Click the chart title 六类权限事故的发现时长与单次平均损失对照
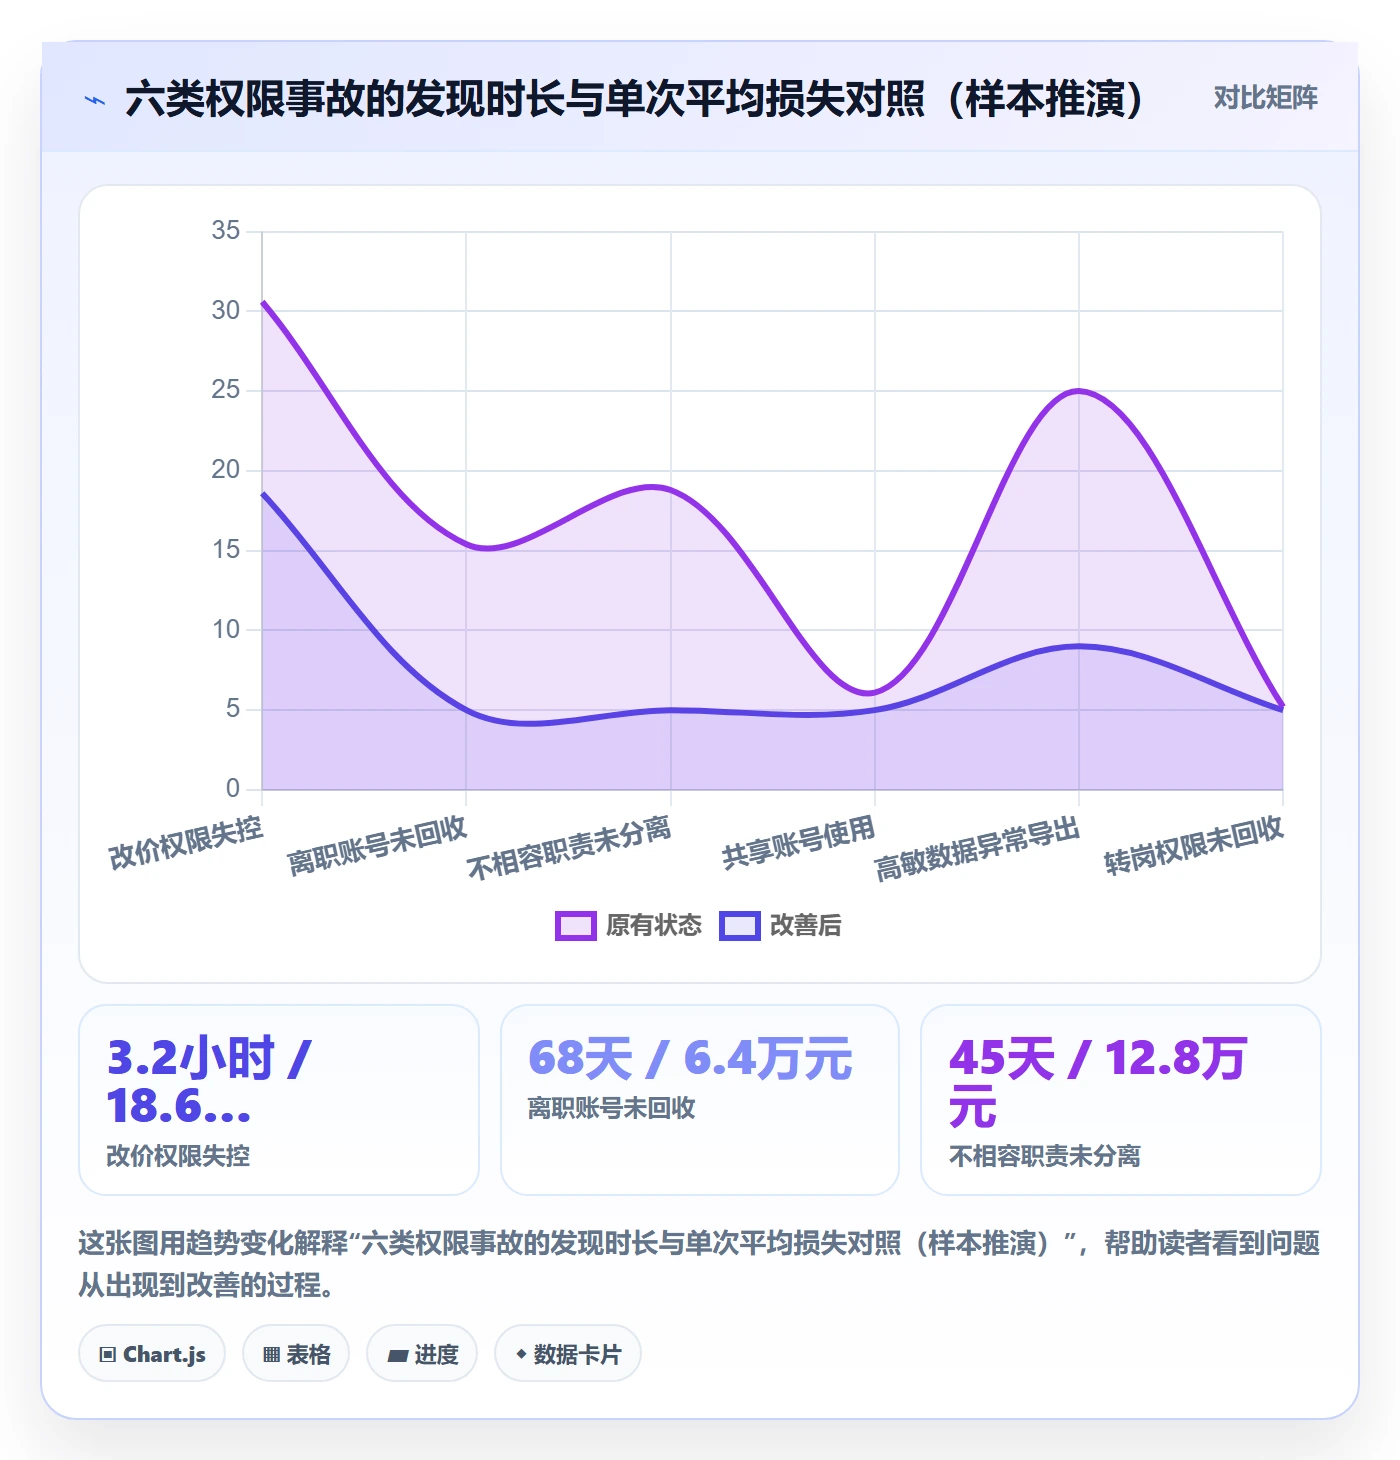The width and height of the screenshot is (1400, 1460). (635, 99)
